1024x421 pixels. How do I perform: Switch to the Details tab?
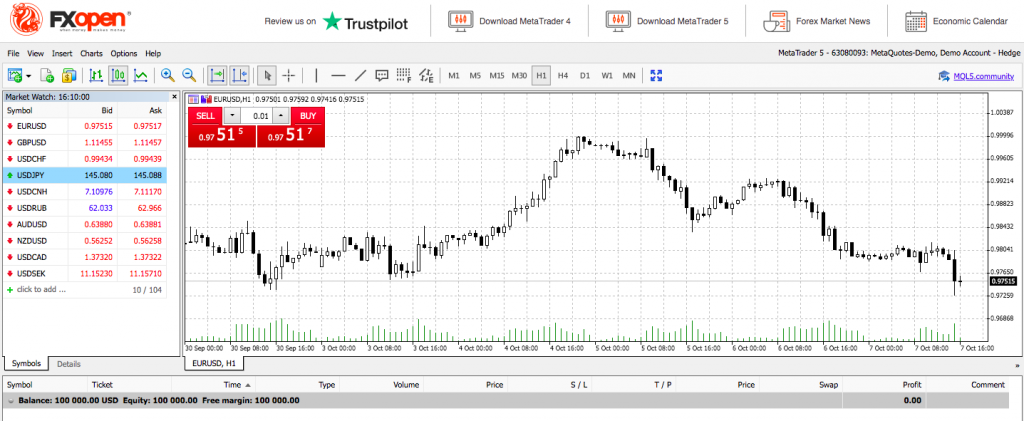pos(68,364)
